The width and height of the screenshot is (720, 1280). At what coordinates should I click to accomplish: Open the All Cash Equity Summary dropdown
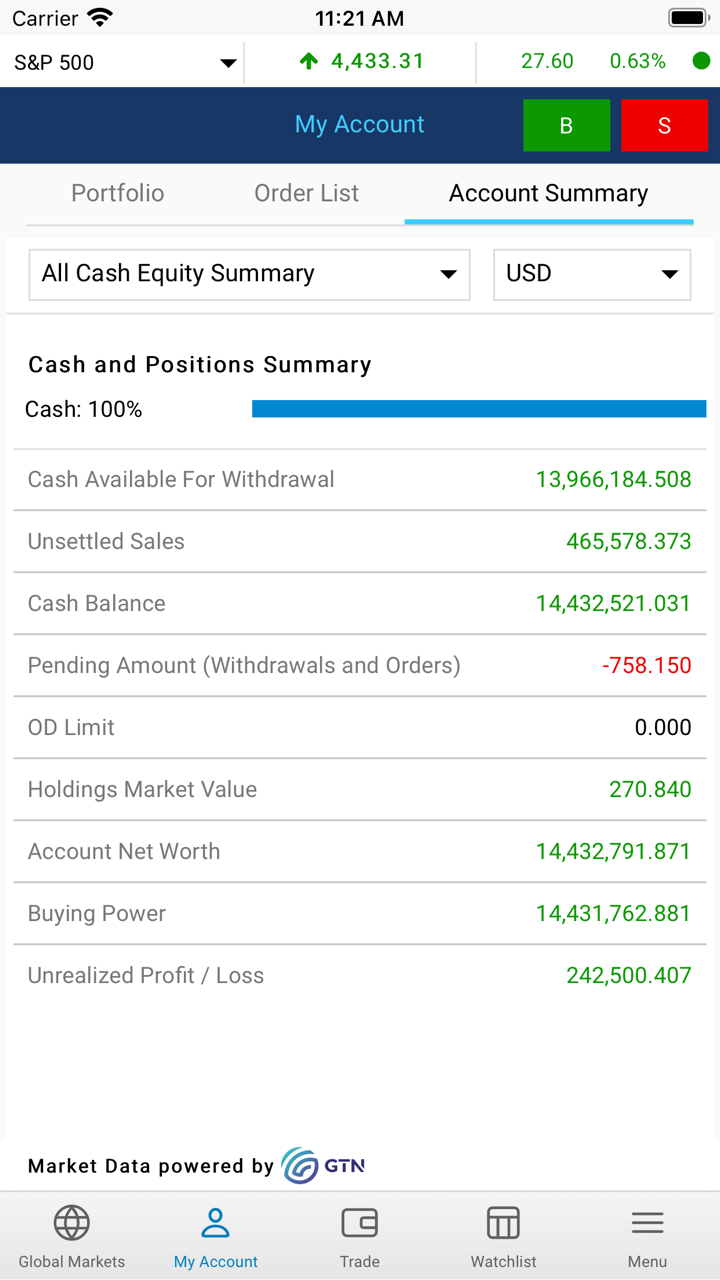[x=249, y=274]
